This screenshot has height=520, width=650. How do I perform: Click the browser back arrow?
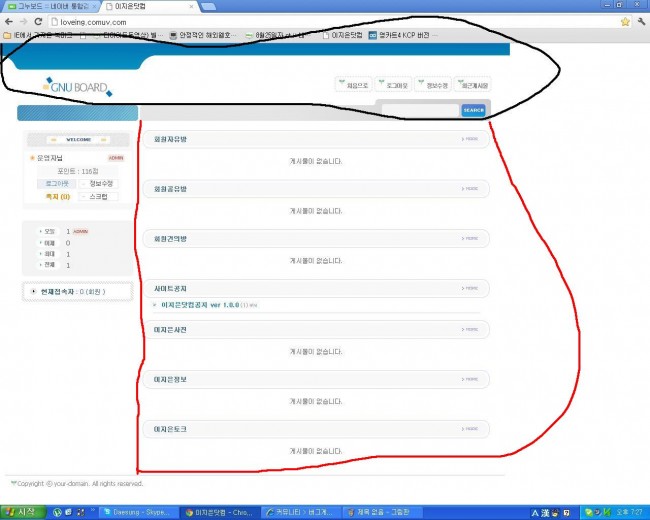[9, 21]
